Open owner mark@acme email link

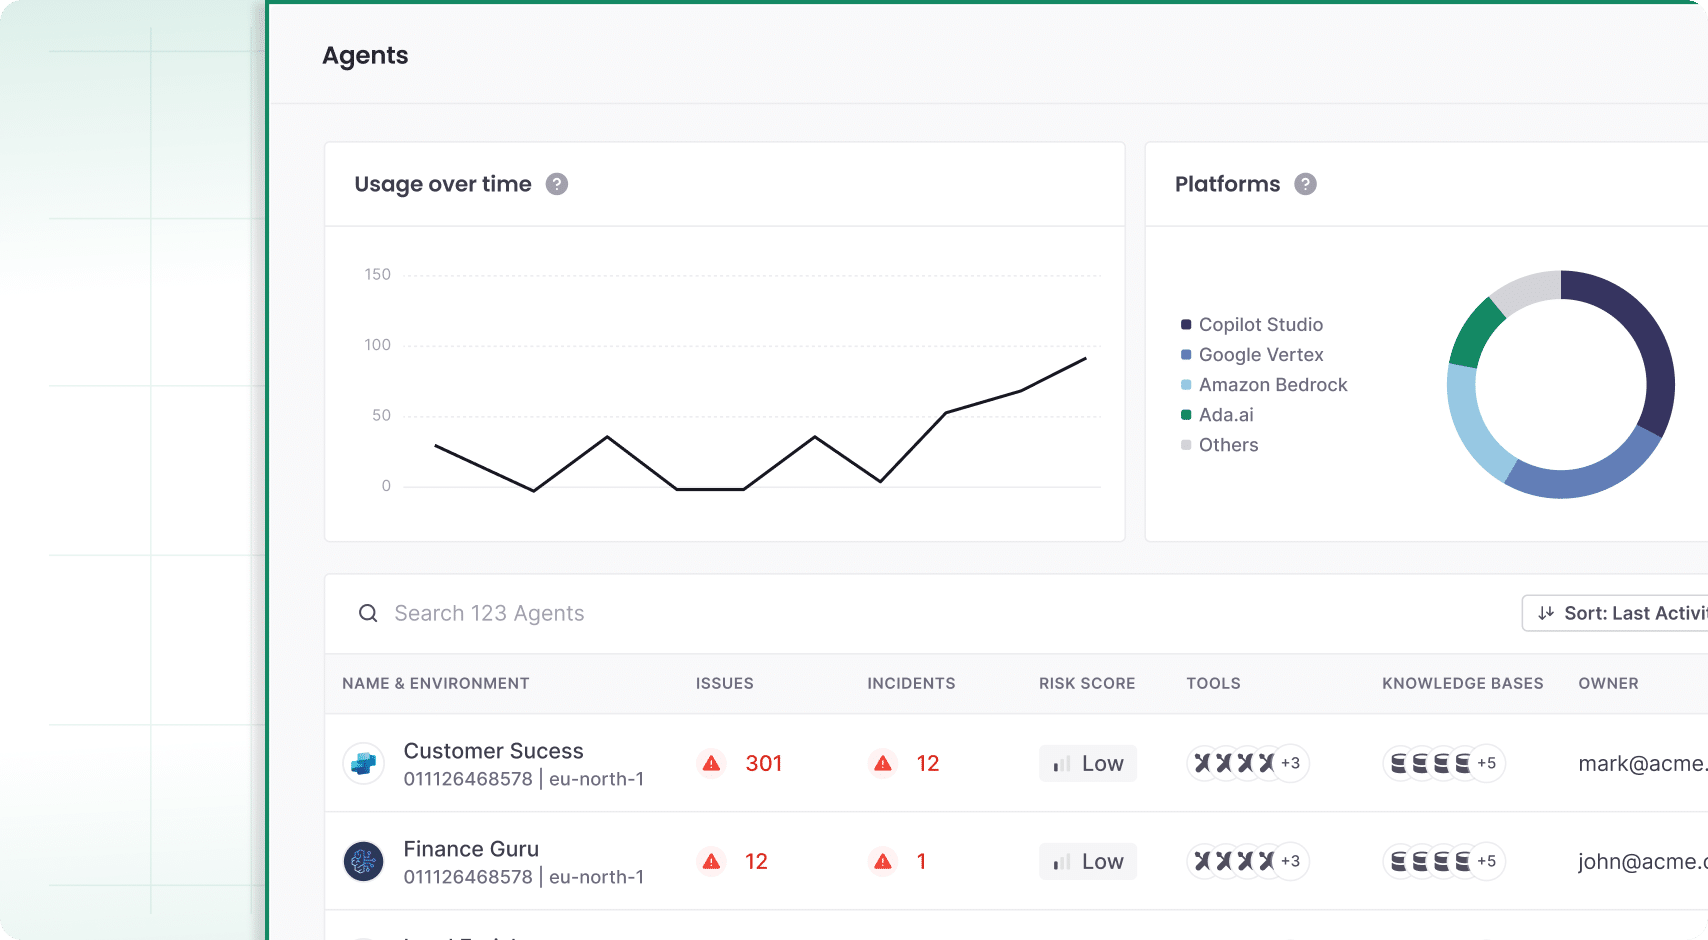pos(1640,763)
